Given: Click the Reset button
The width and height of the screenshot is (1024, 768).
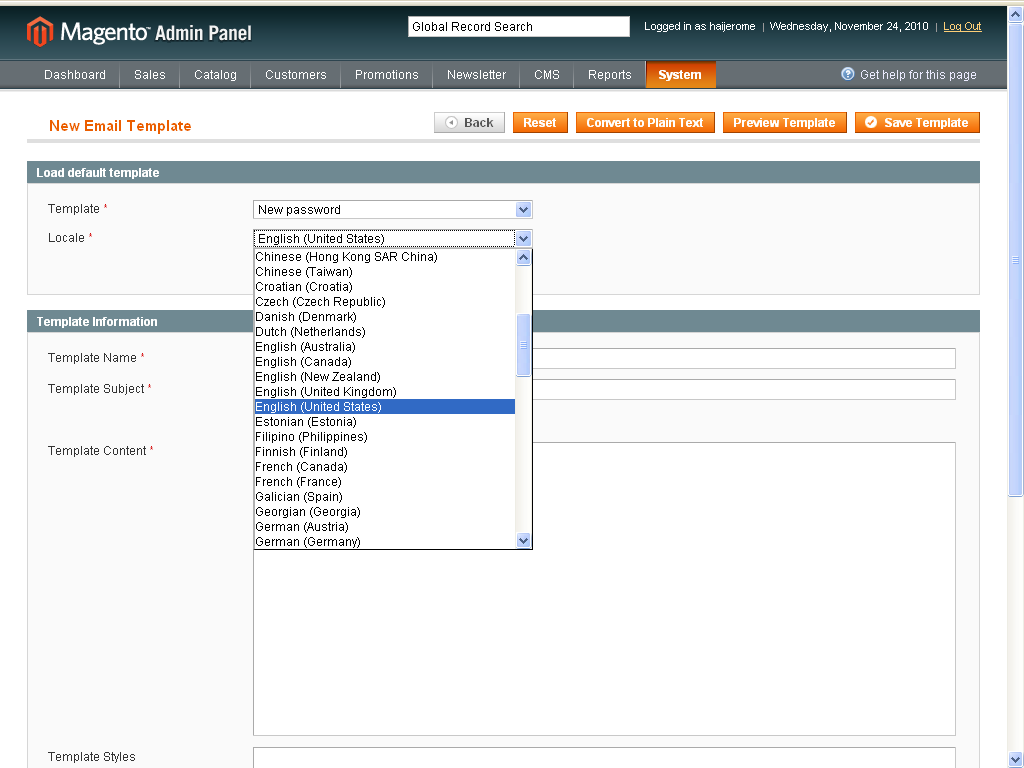Looking at the screenshot, I should coord(540,122).
